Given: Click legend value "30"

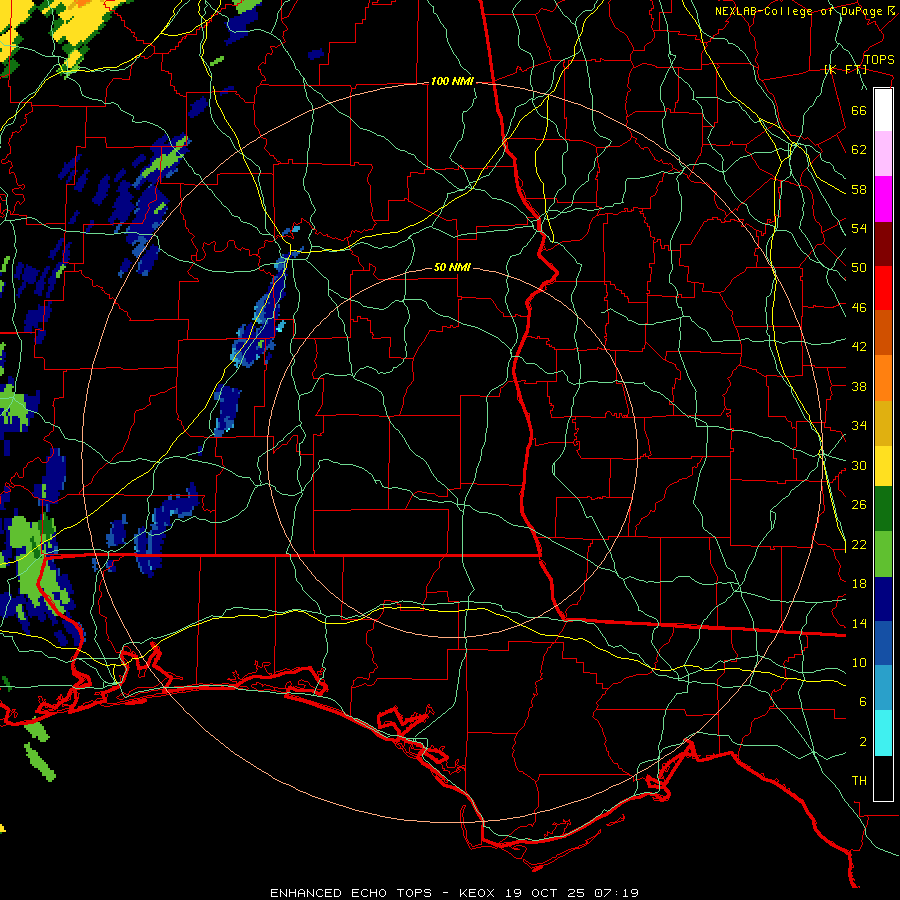Looking at the screenshot, I should click(x=859, y=465).
